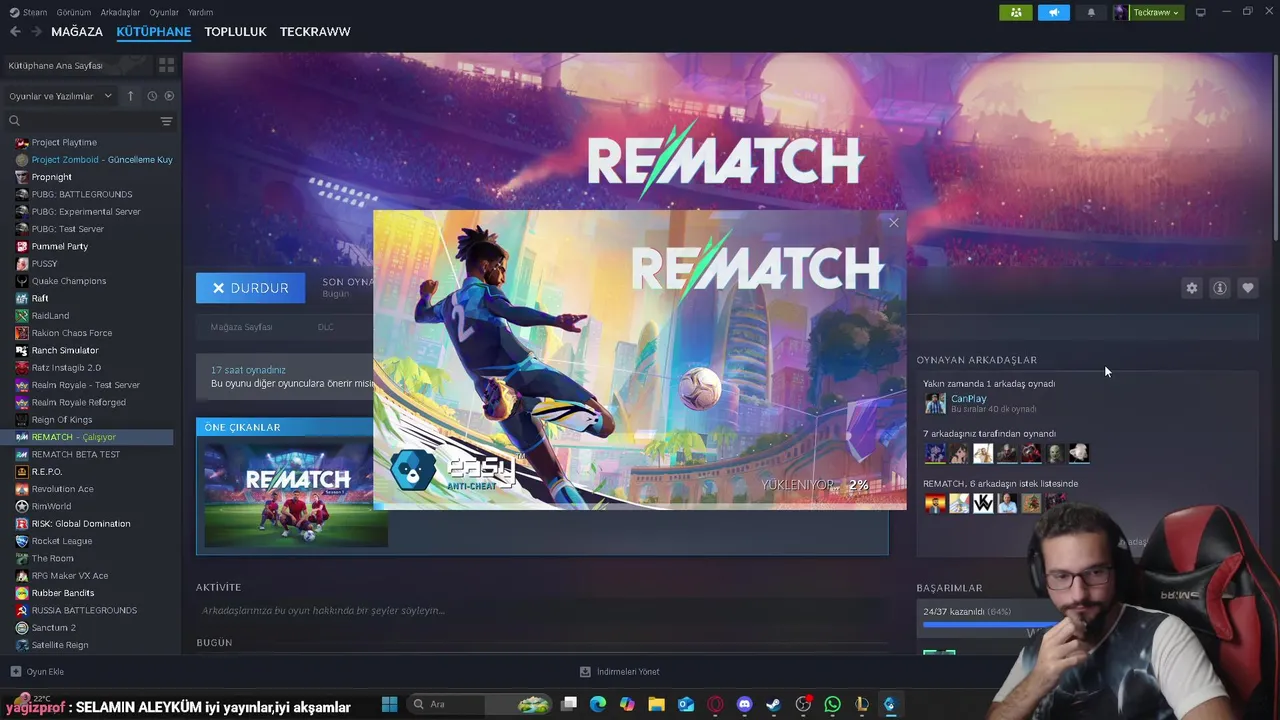Open the Görünüm menu

[74, 12]
